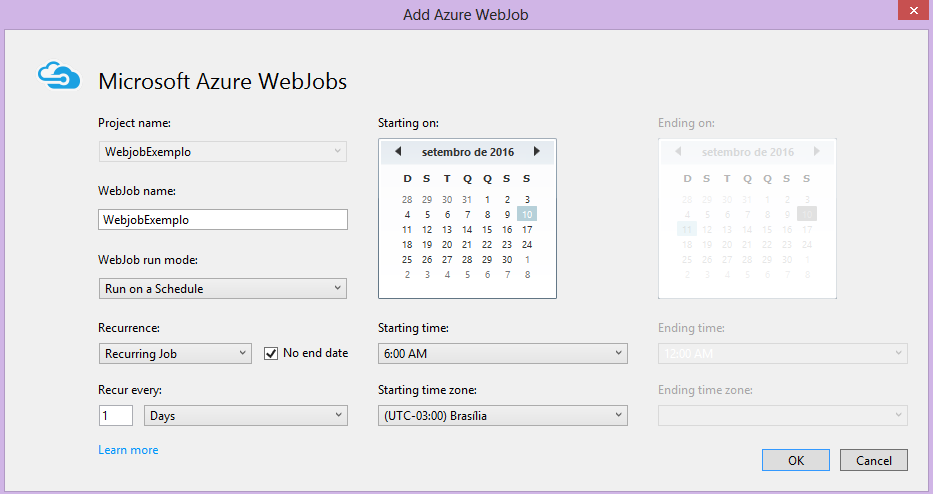Select day 27 in Starting on calendar
This screenshot has height=494, width=933.
click(x=447, y=259)
